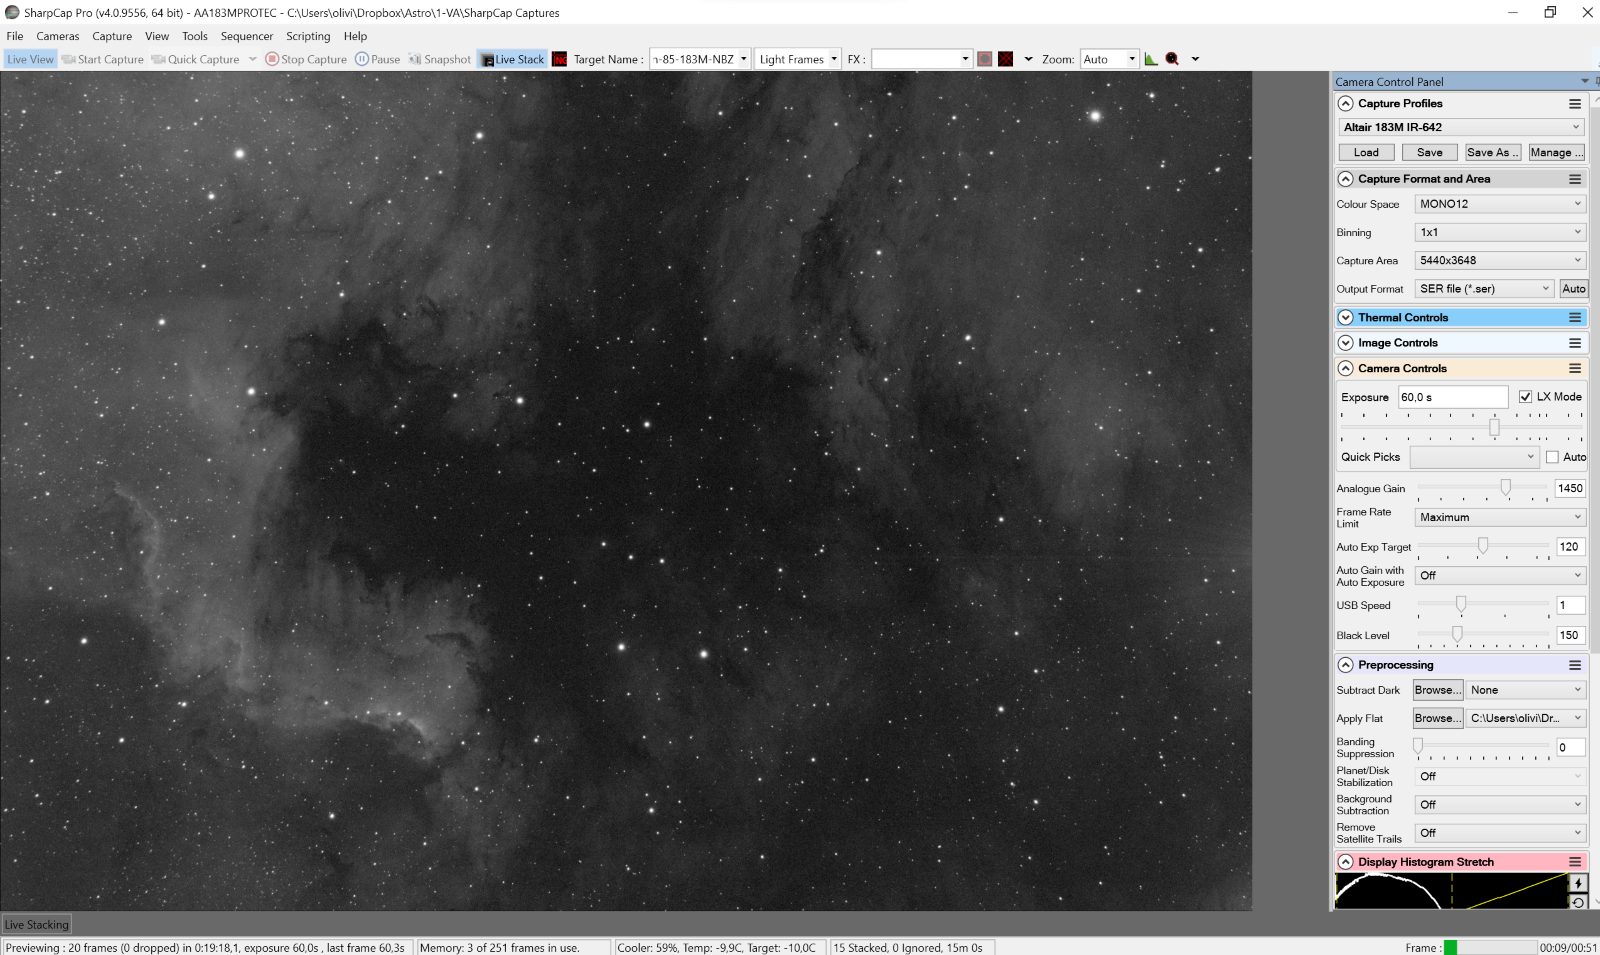Click Browse next to Subtract Dark
The width and height of the screenshot is (1600, 955).
coord(1437,690)
